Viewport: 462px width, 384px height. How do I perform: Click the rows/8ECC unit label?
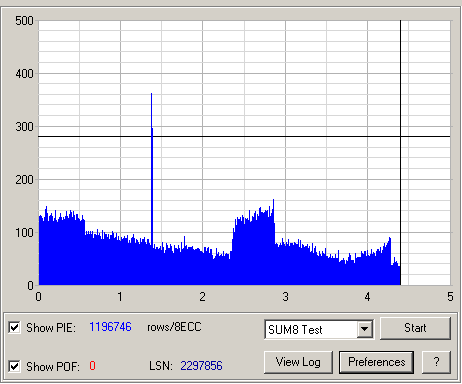[174, 327]
